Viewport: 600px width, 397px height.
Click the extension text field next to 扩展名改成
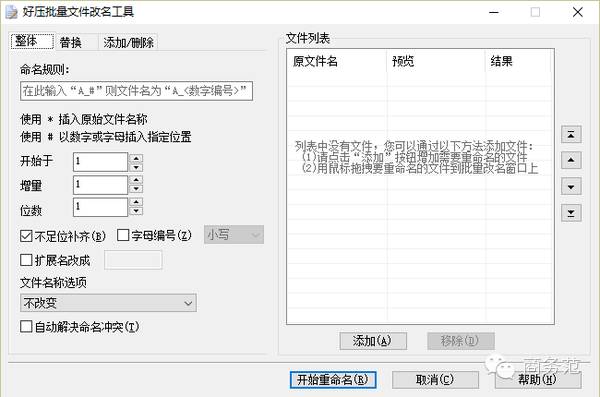coord(133,260)
